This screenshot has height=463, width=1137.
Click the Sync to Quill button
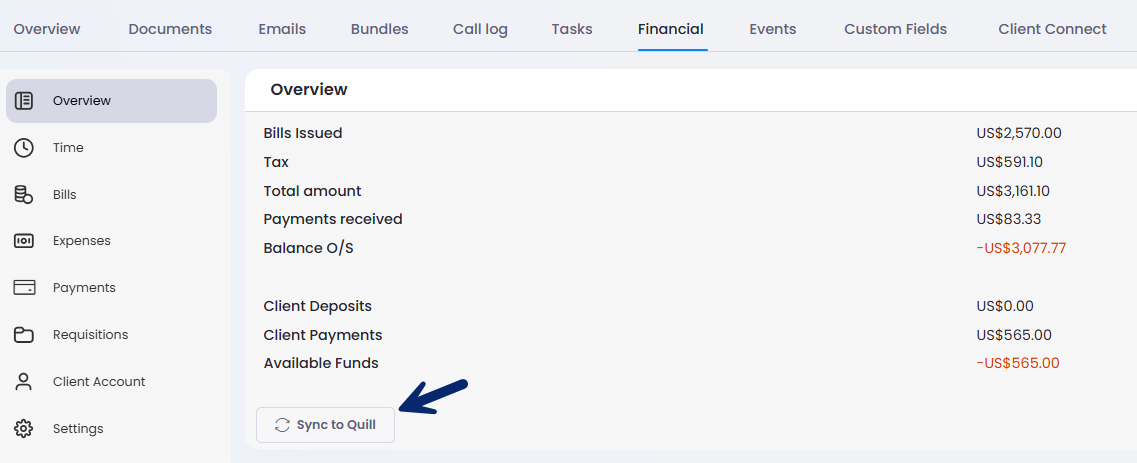pyautogui.click(x=326, y=425)
